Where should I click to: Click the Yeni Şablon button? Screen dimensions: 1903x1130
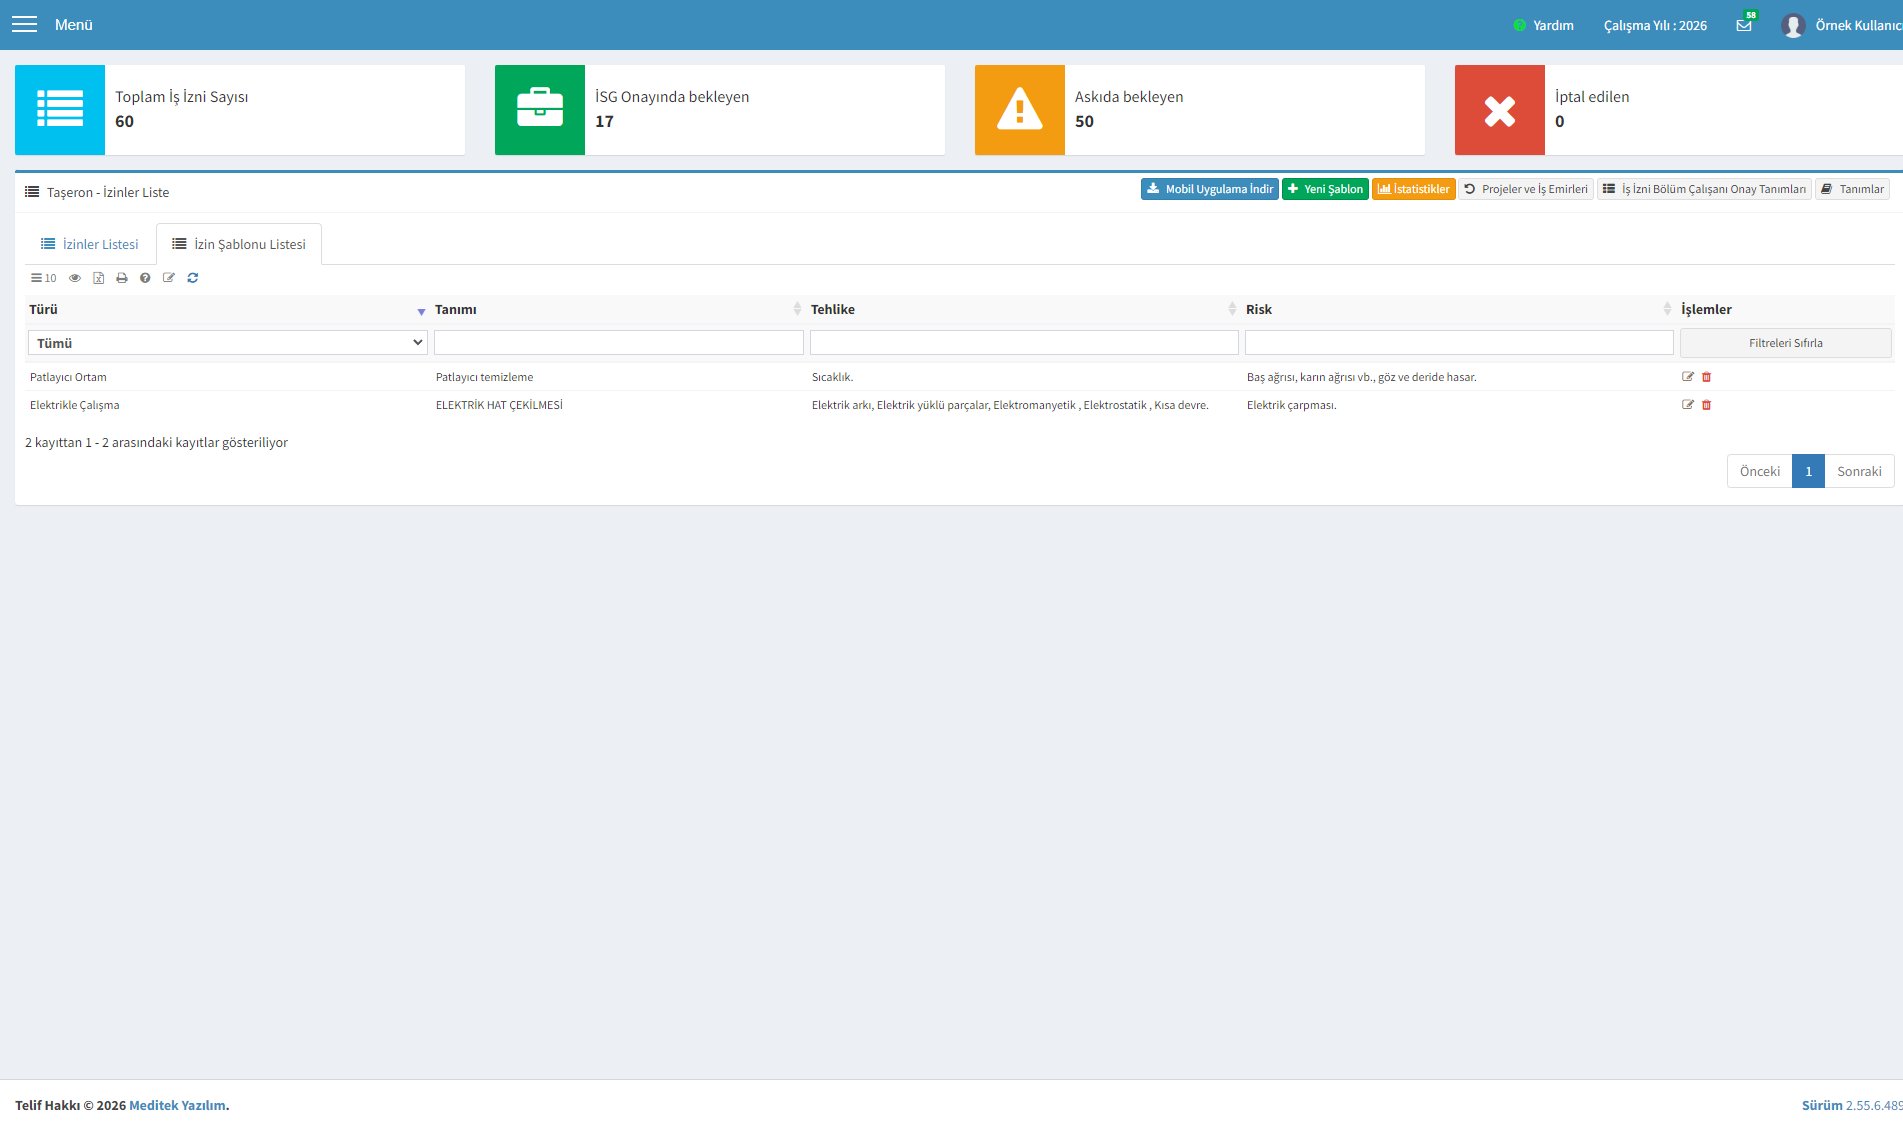(1325, 189)
